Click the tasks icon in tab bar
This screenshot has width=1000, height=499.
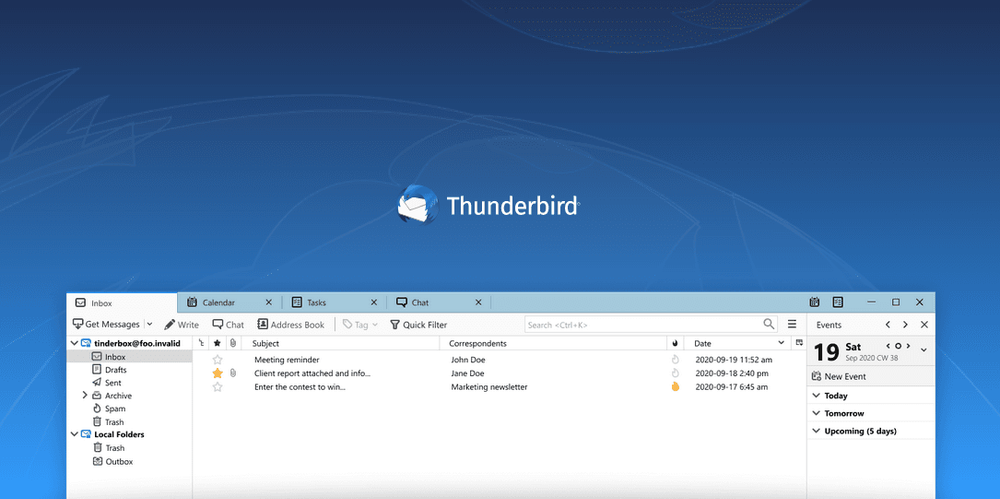click(838, 302)
